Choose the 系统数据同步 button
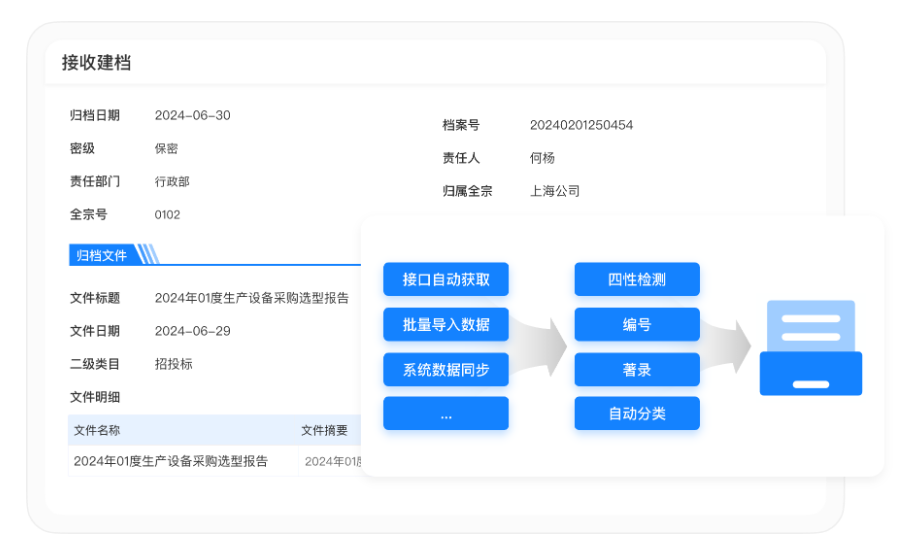Viewport: 908px width, 547px height. click(x=446, y=370)
